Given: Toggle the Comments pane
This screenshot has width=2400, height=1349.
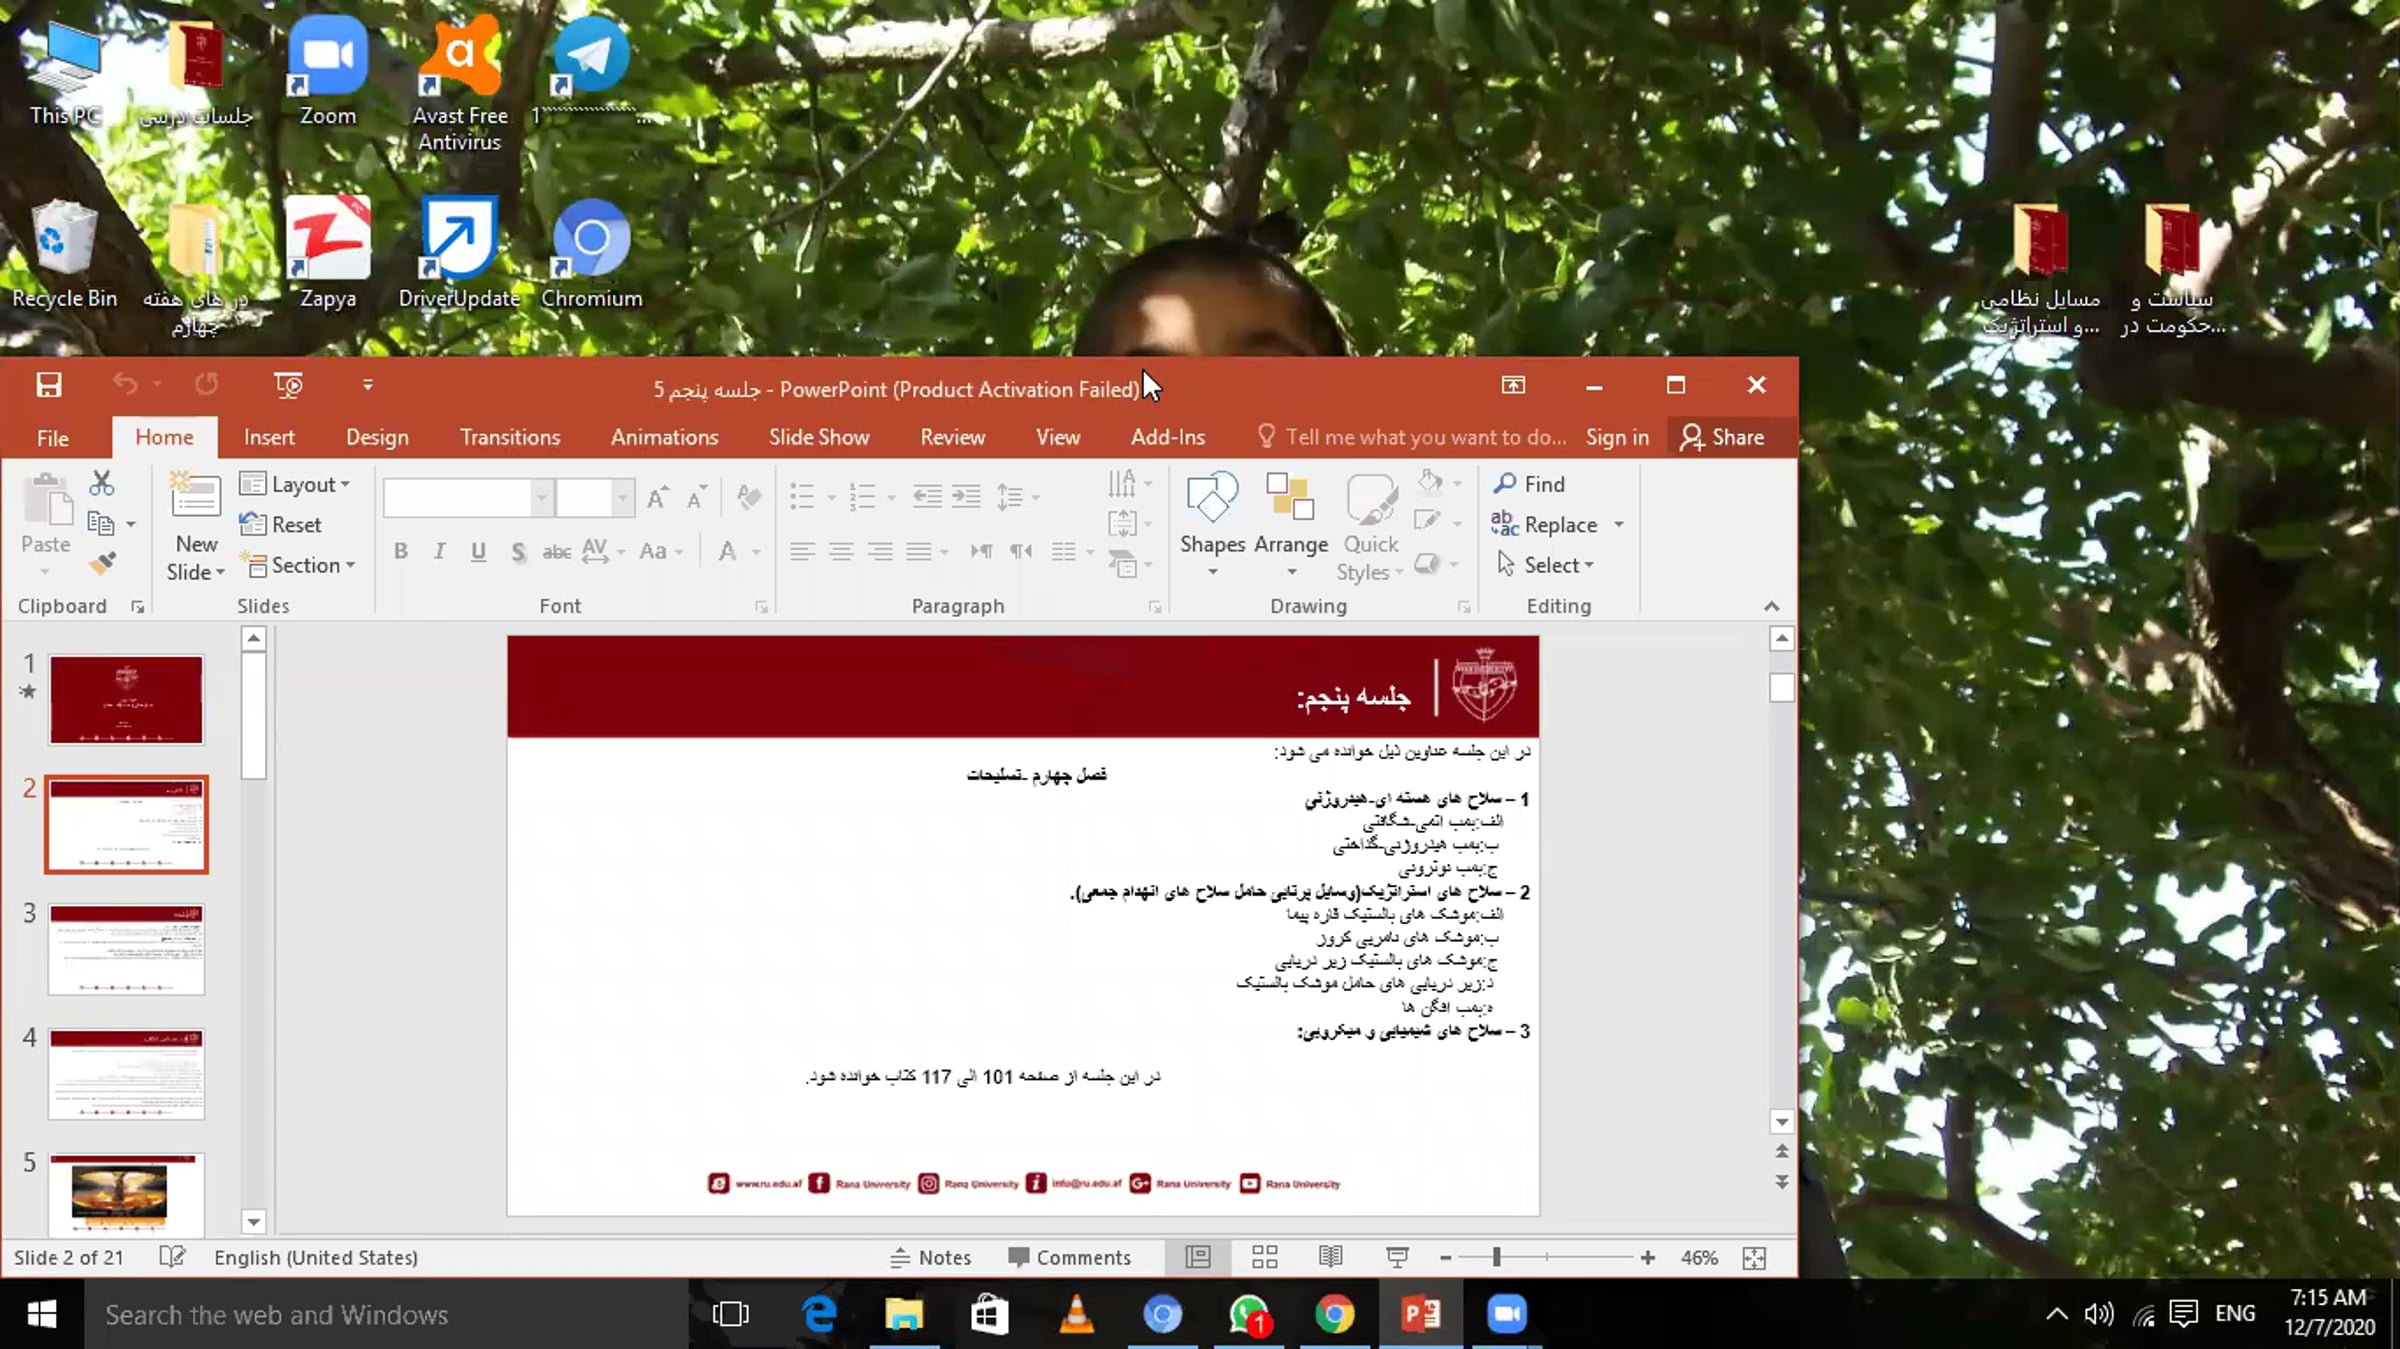Looking at the screenshot, I should (1070, 1257).
